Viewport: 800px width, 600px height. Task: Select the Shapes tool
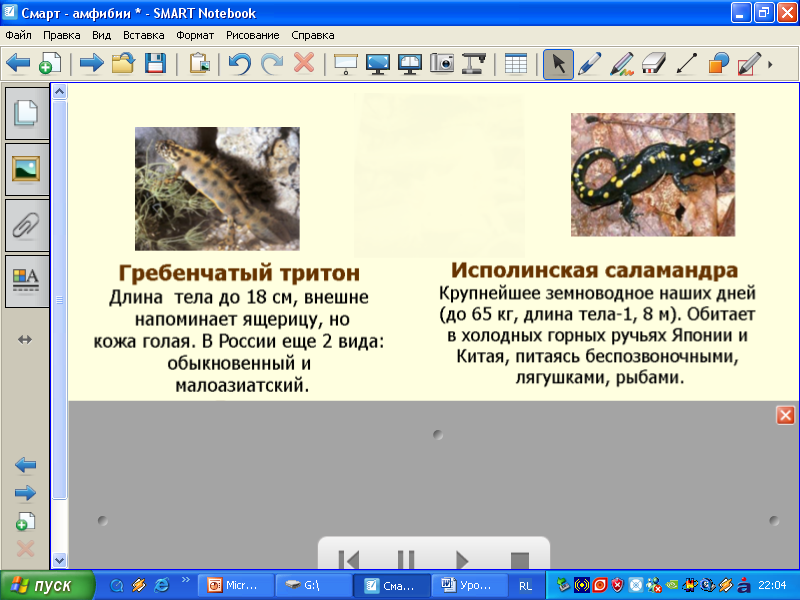point(718,64)
